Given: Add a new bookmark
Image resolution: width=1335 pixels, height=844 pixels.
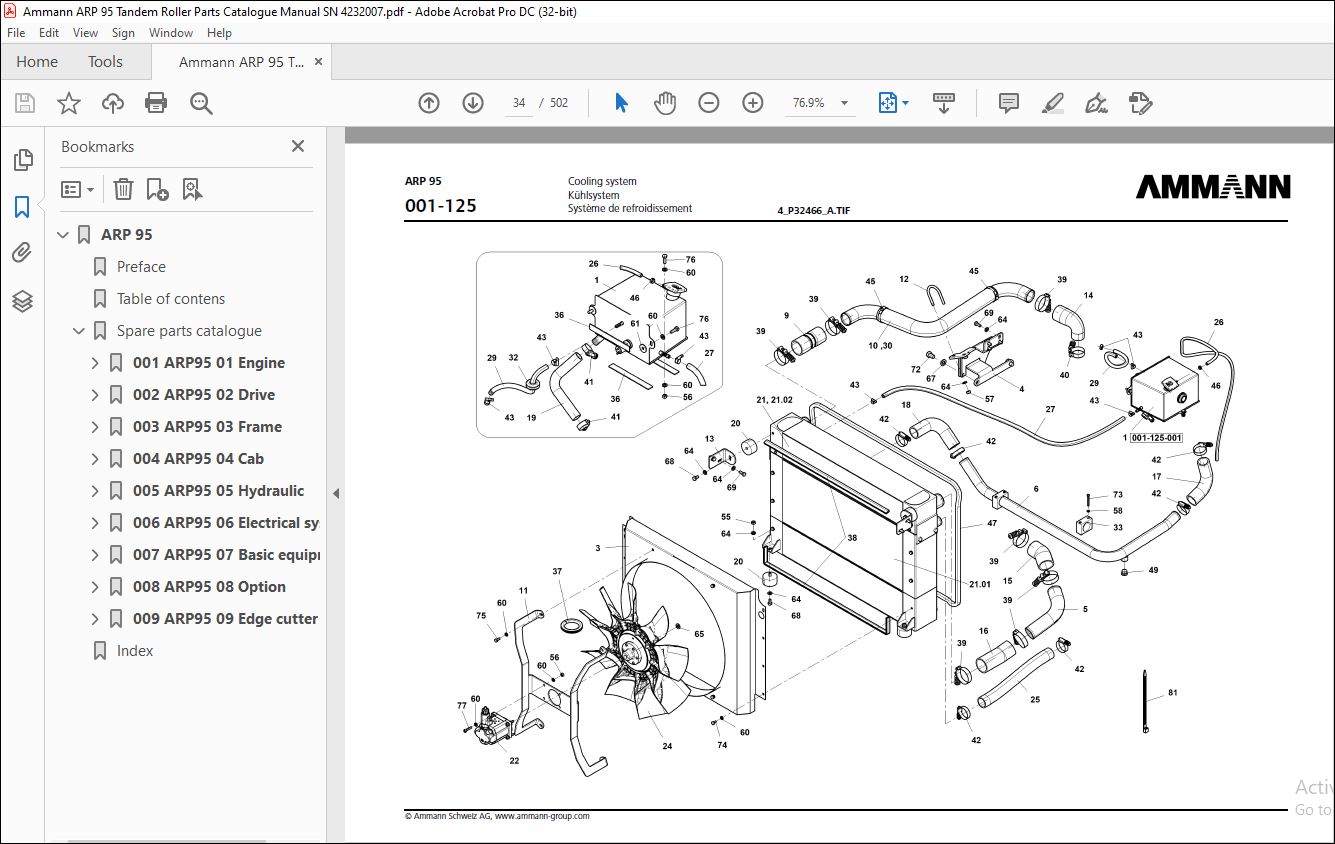Looking at the screenshot, I should click(x=157, y=189).
